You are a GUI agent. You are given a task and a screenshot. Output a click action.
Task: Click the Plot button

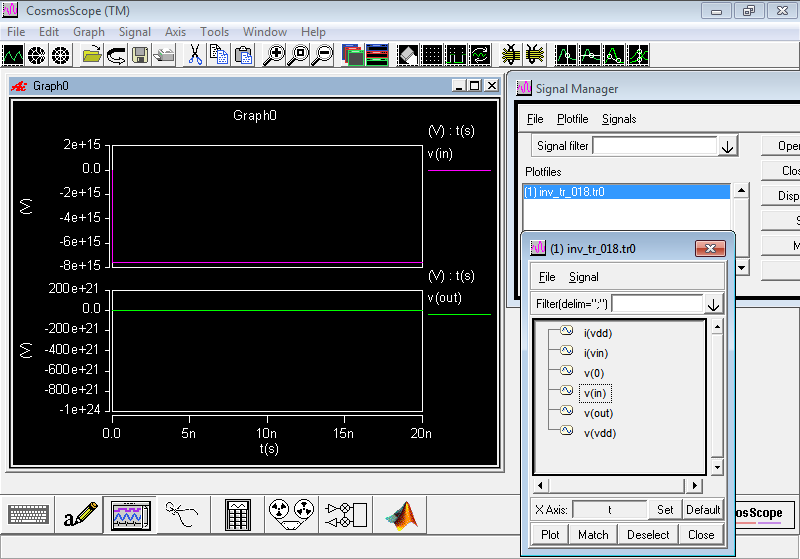click(550, 535)
